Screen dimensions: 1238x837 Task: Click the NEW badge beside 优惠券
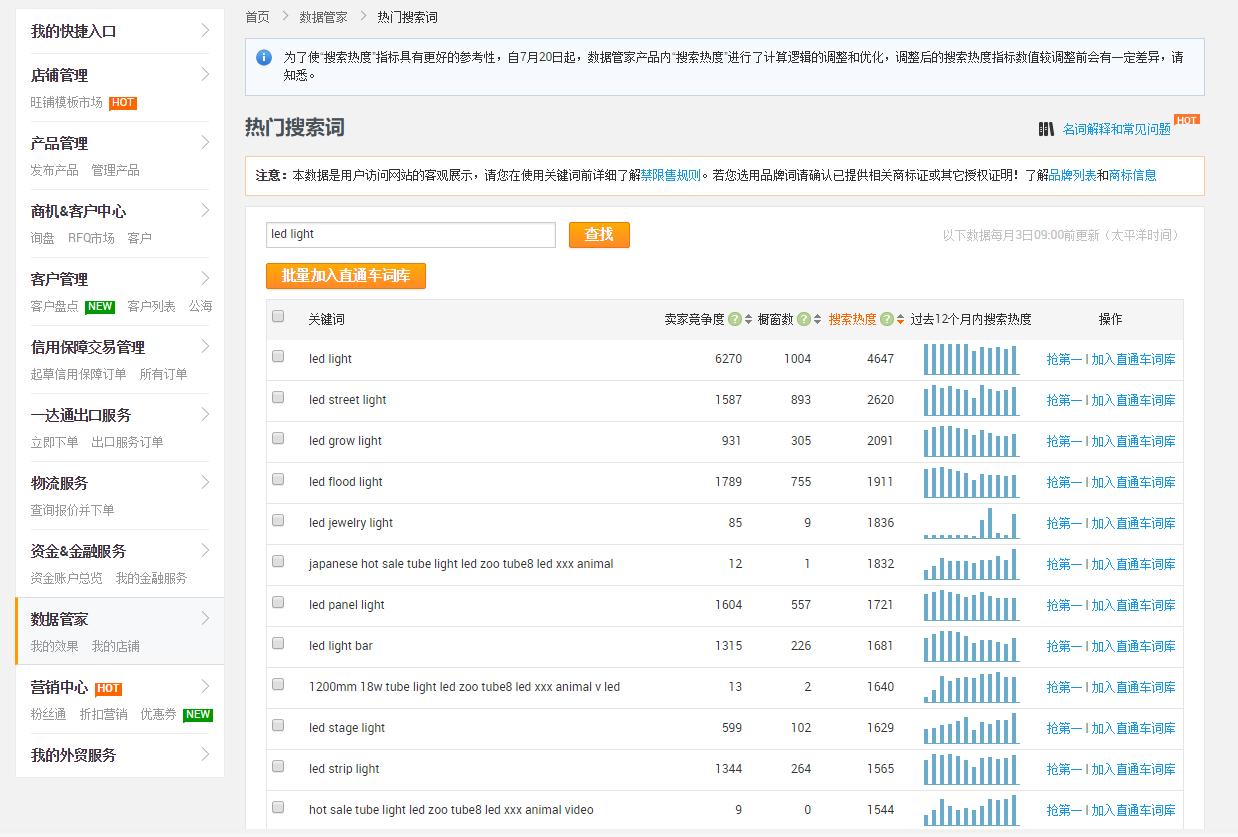(197, 715)
